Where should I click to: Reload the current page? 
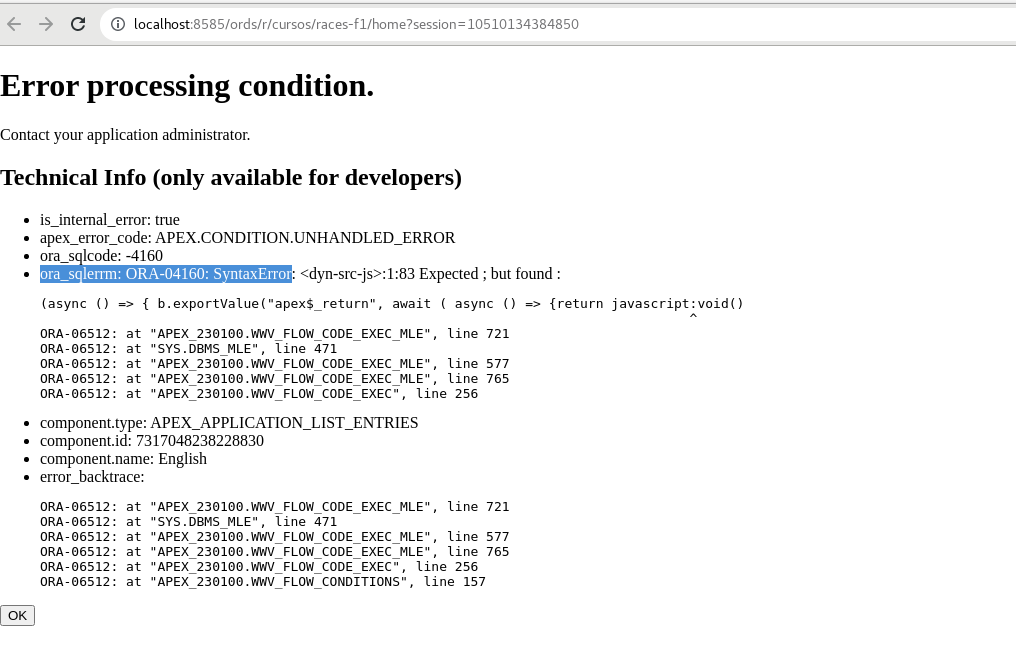tap(78, 24)
